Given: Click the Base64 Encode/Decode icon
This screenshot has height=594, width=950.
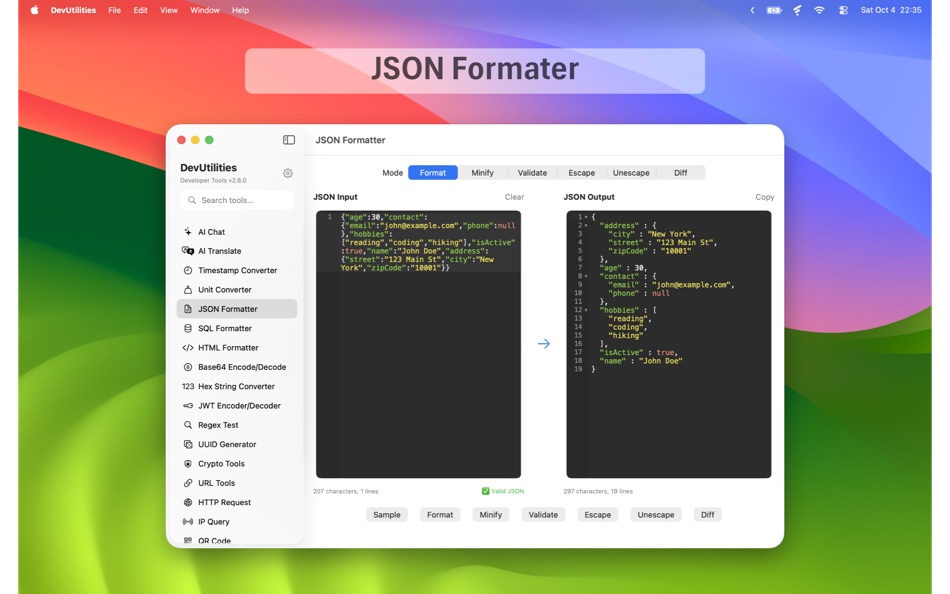Looking at the screenshot, I should pyautogui.click(x=188, y=367).
